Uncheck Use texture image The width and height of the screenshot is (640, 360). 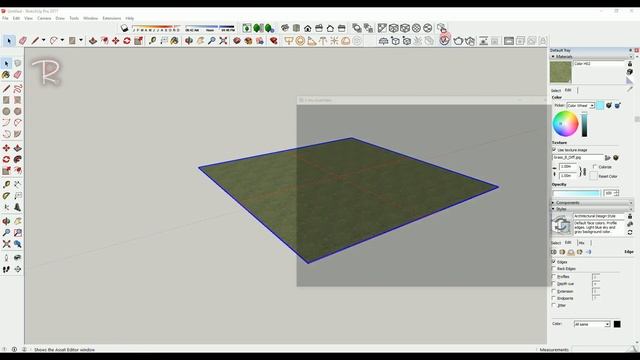coord(554,150)
